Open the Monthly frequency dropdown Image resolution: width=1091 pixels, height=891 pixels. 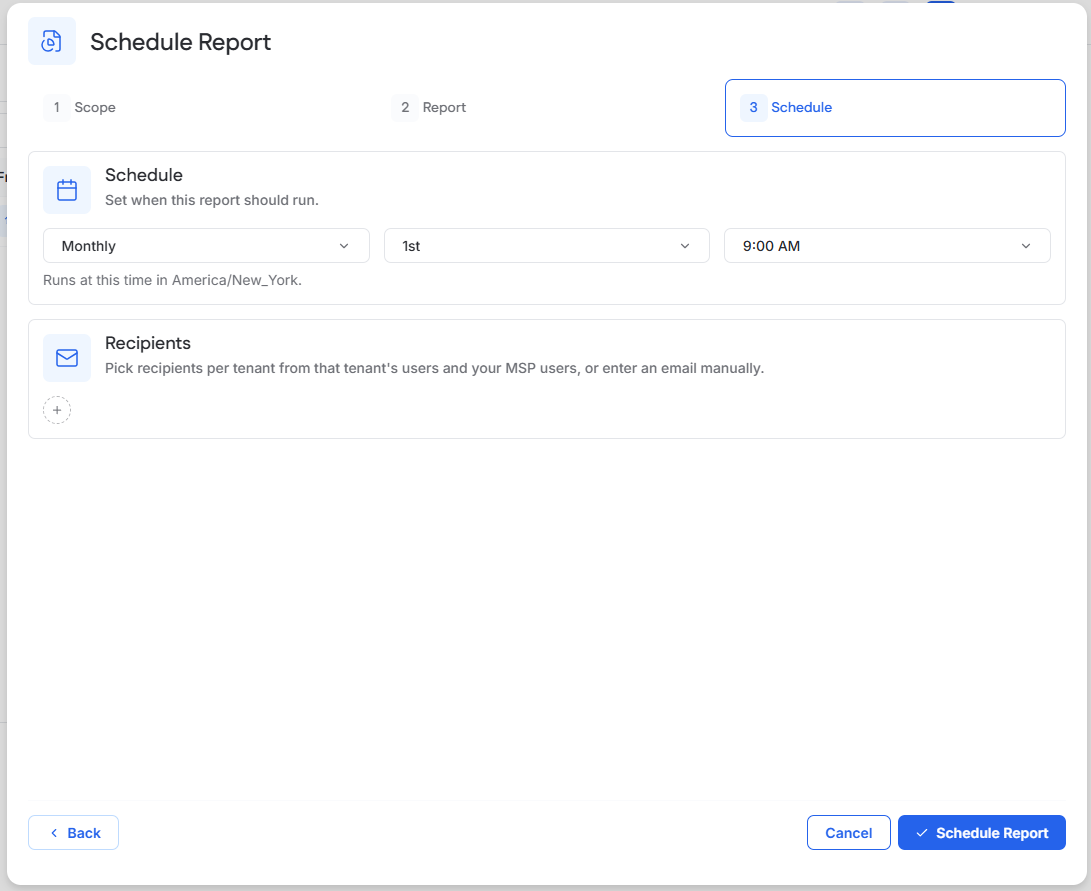tap(206, 246)
